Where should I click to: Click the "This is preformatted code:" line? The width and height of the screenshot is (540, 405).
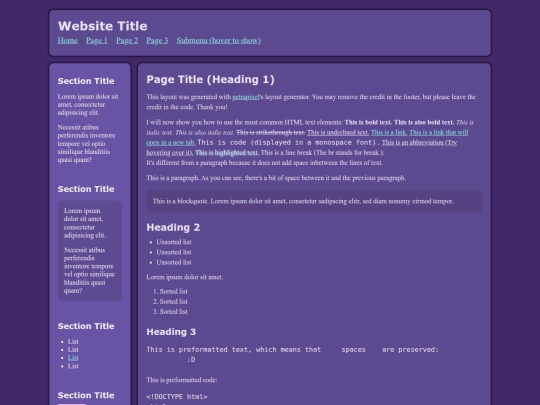tap(182, 380)
